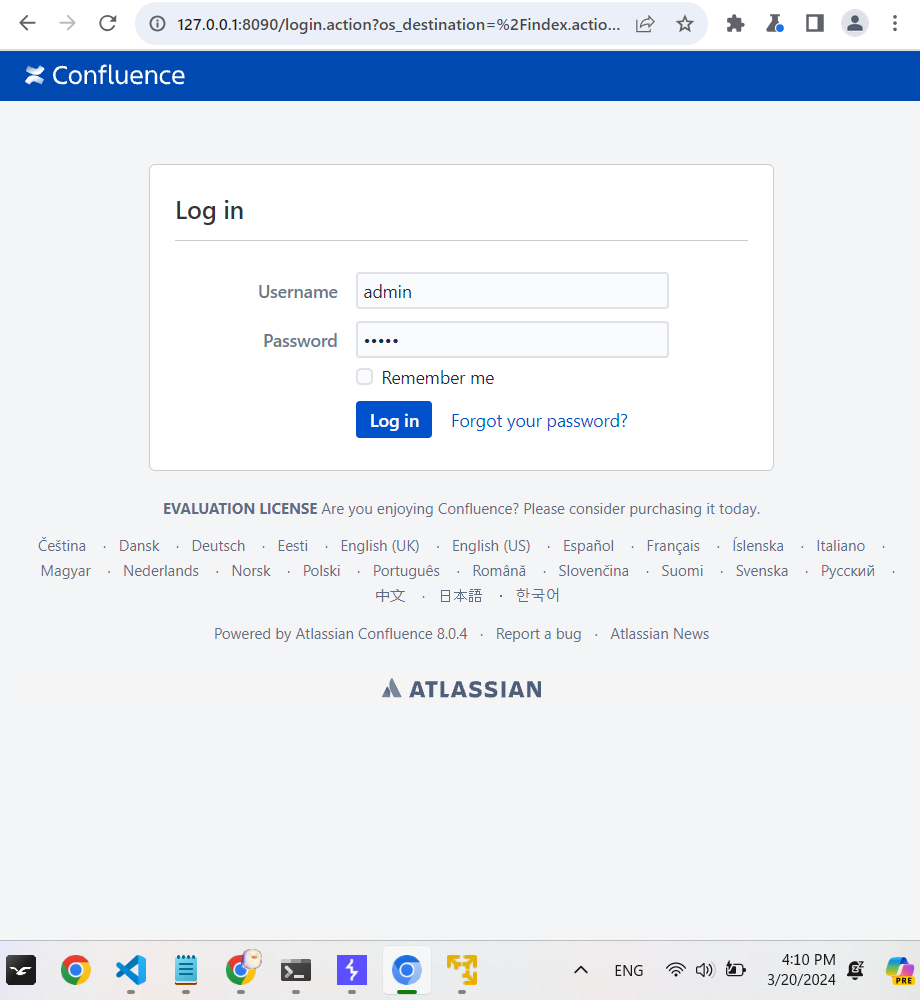The width and height of the screenshot is (920, 1000).
Task: Open Forgot your password link
Action: coord(539,421)
